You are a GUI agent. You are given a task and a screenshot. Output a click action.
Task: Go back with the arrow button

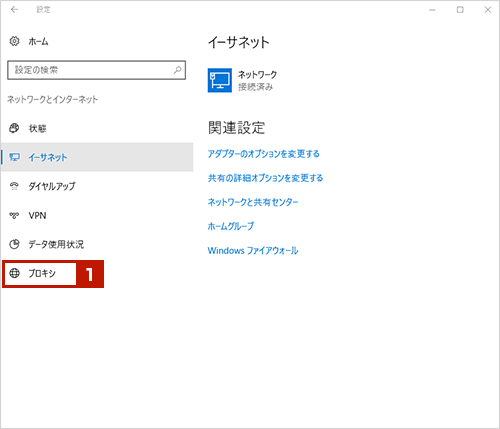point(14,10)
